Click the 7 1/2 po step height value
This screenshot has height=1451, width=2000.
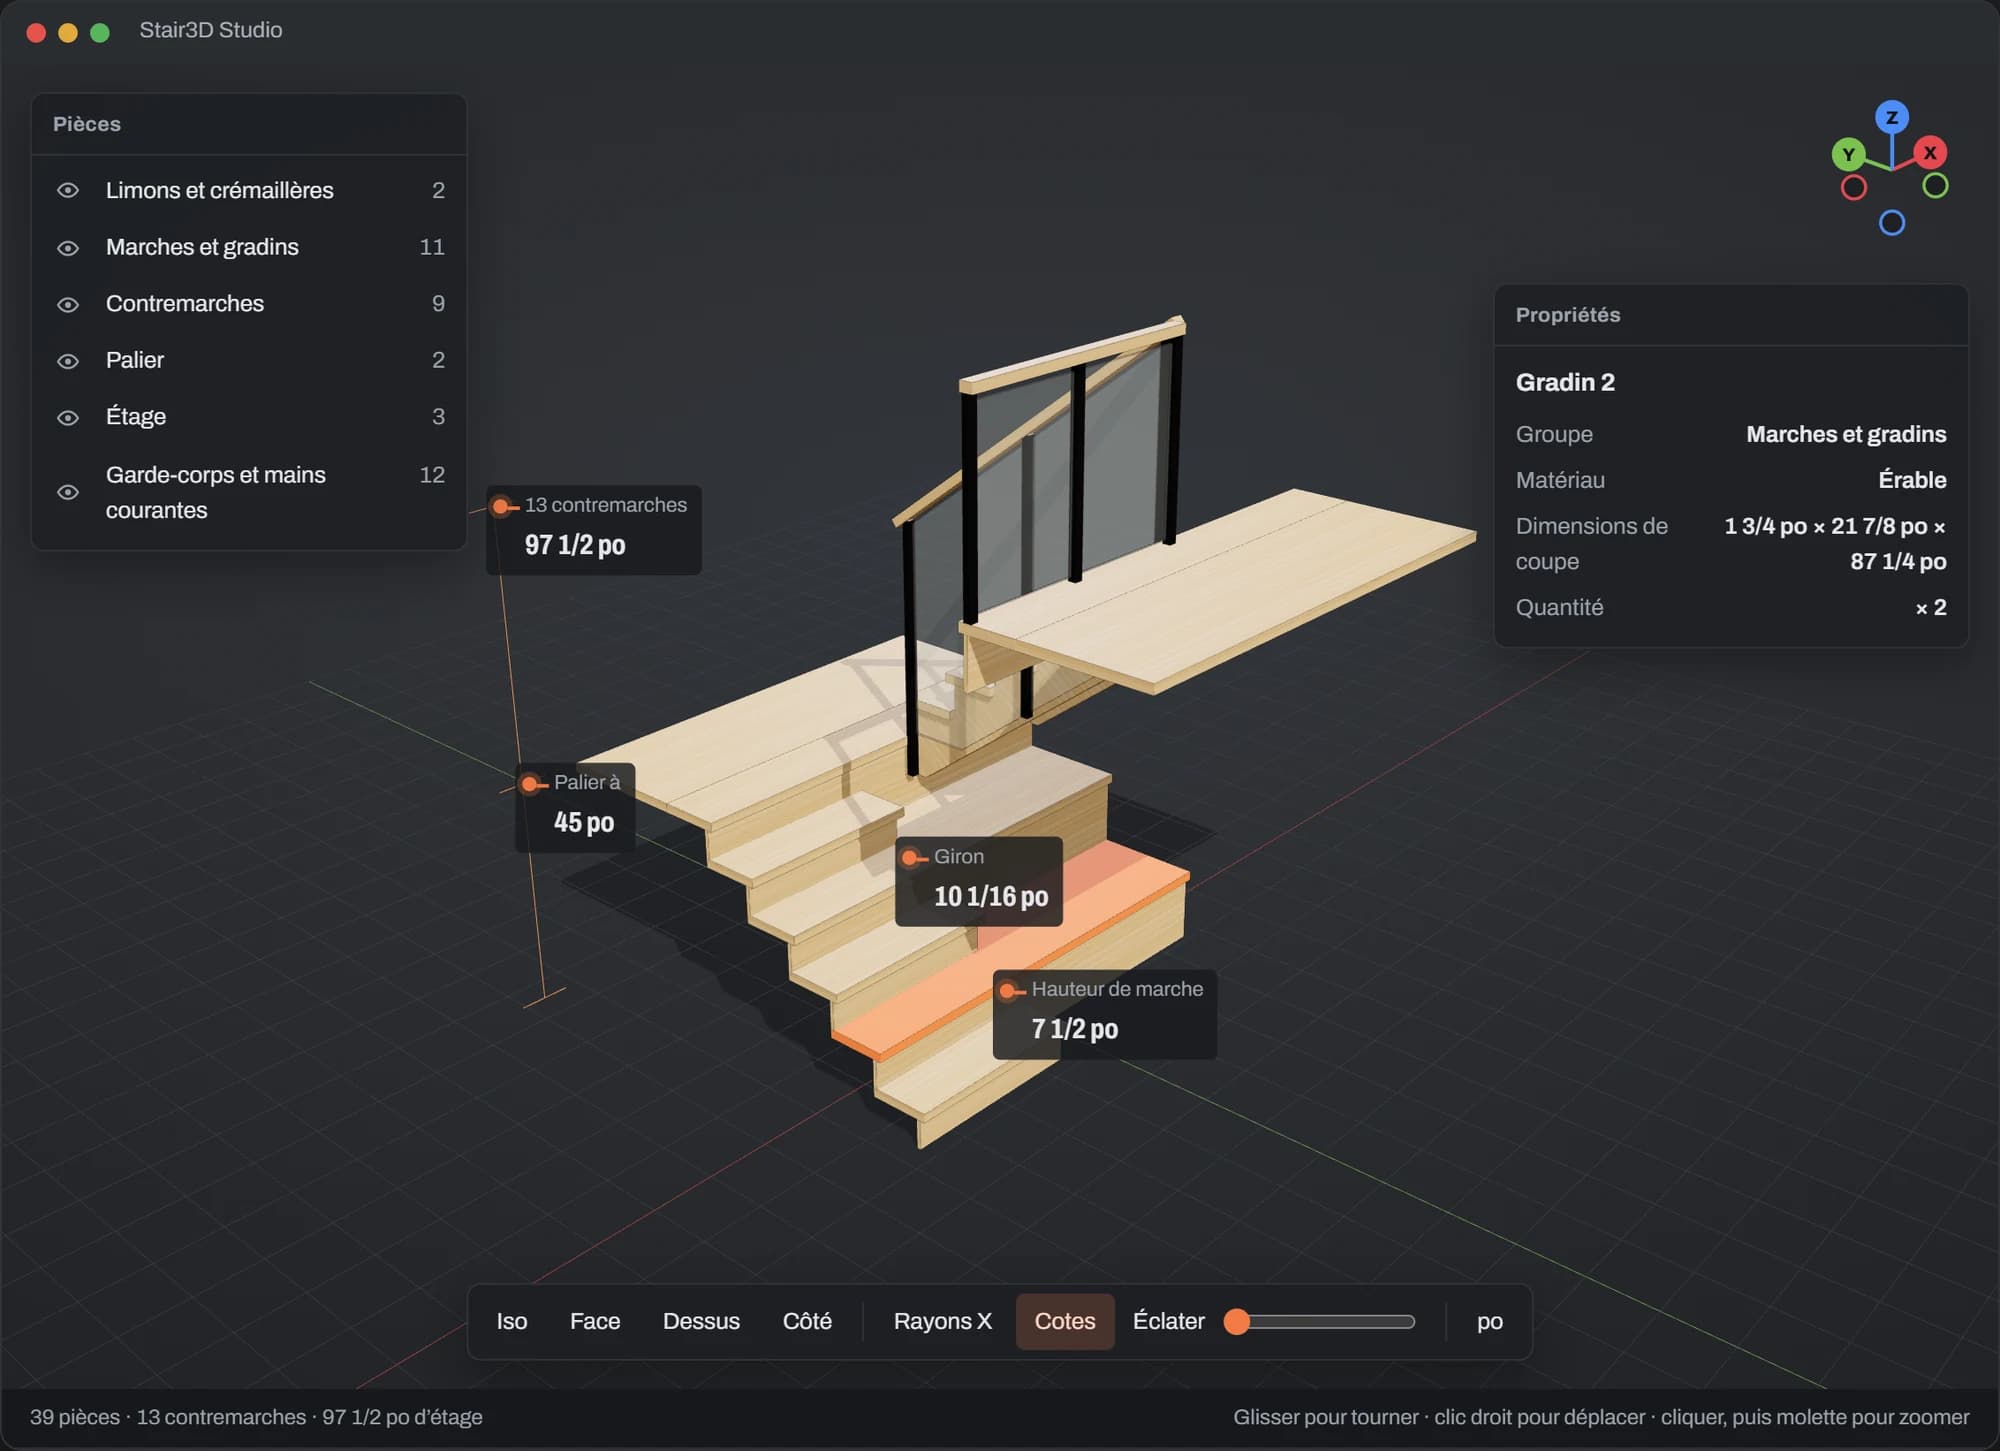pos(1075,1029)
